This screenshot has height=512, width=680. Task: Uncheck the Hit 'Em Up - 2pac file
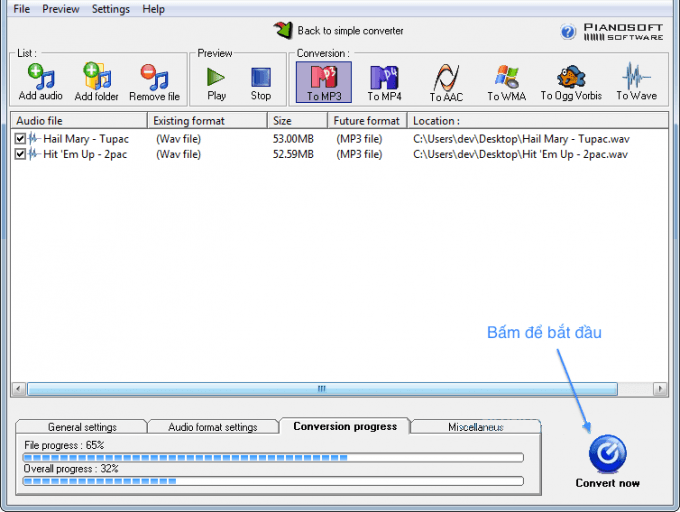20,154
